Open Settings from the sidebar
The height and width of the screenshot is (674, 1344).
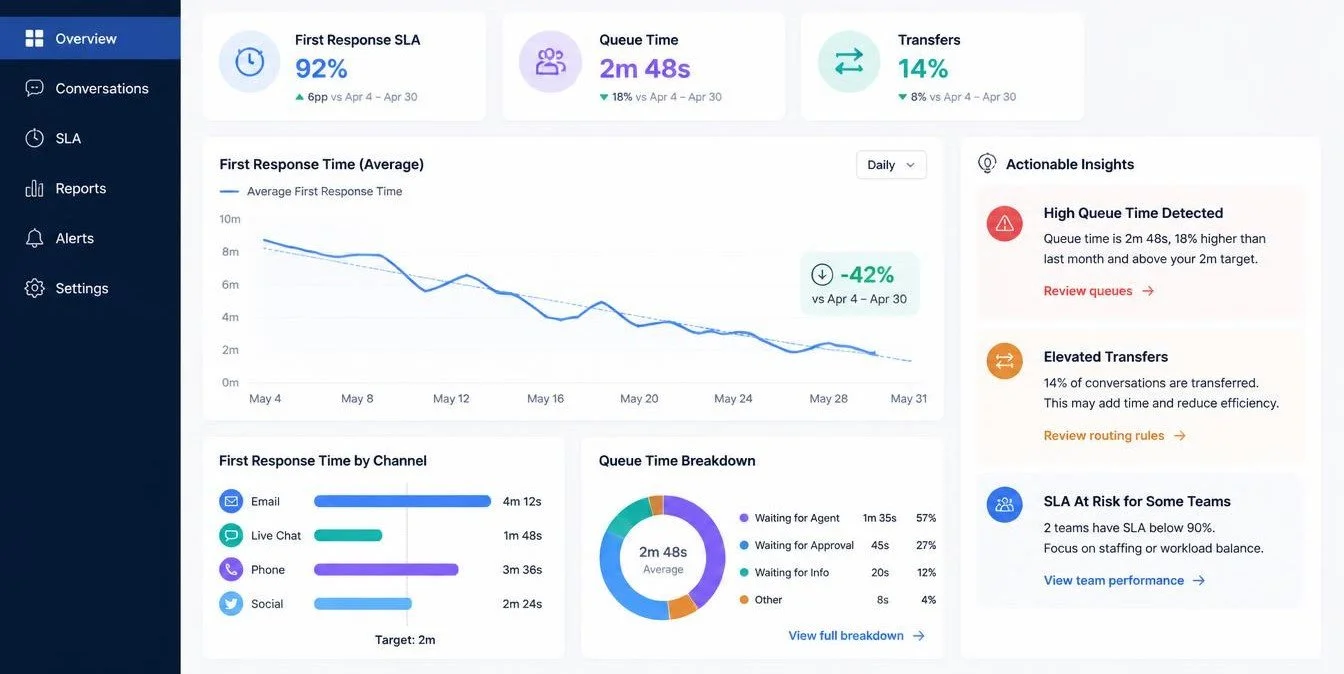[90, 288]
